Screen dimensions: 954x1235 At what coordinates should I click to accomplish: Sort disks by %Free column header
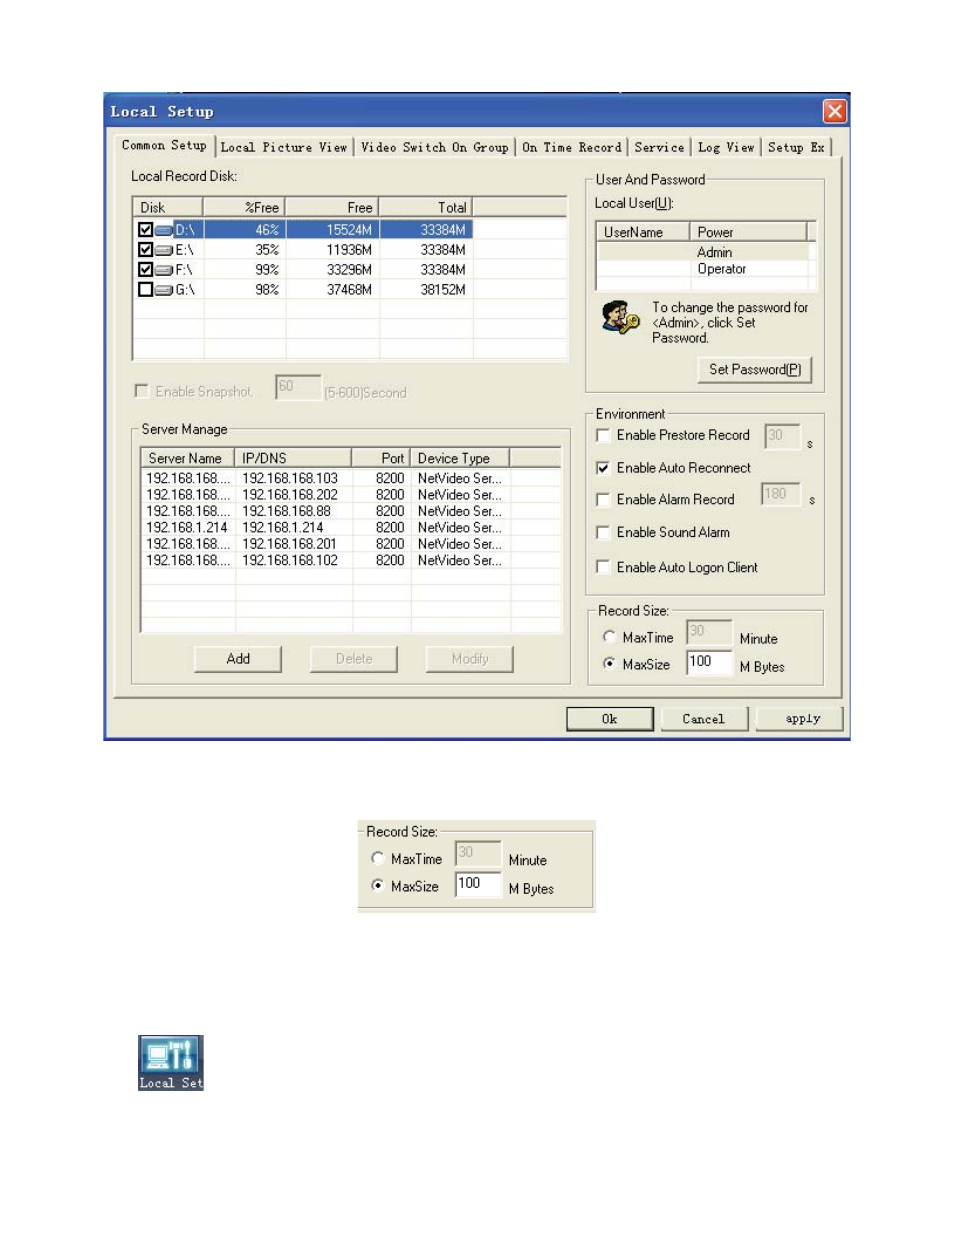[x=245, y=207]
